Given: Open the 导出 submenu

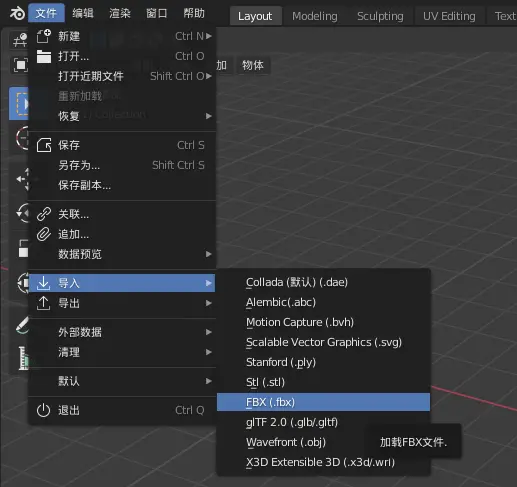Looking at the screenshot, I should tap(122, 303).
